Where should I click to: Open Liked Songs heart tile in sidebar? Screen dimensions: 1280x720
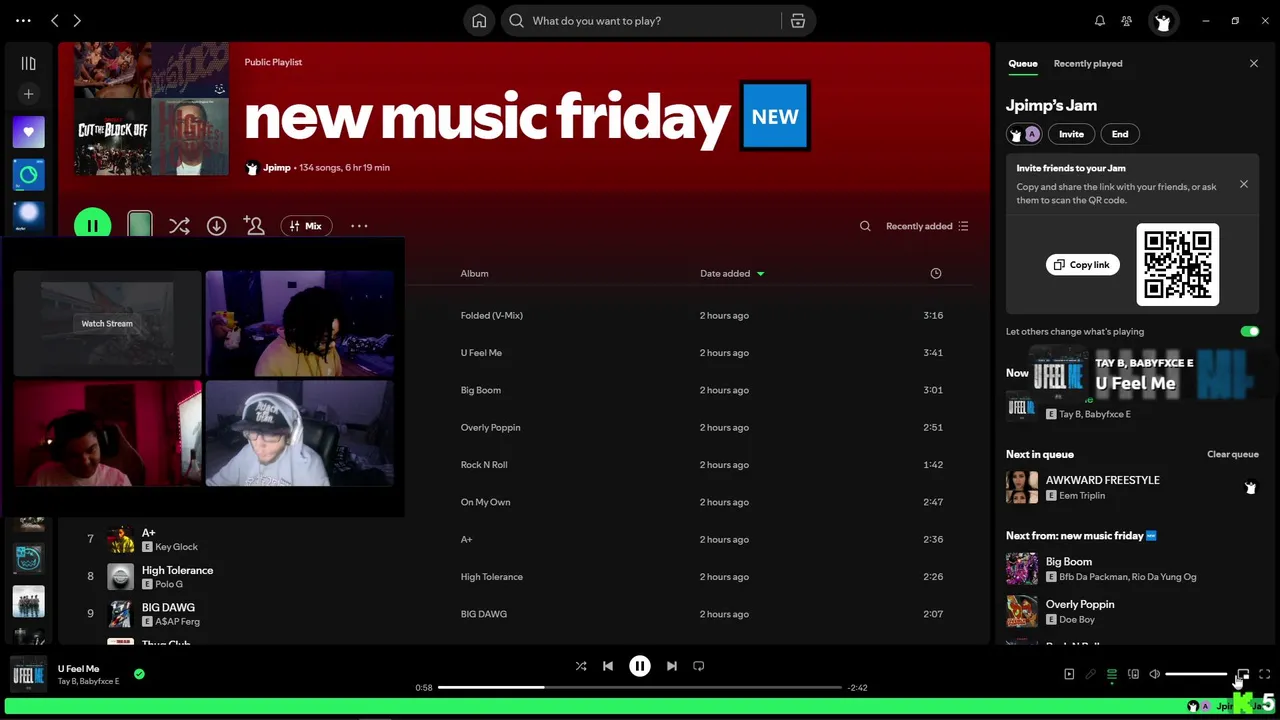point(28,132)
